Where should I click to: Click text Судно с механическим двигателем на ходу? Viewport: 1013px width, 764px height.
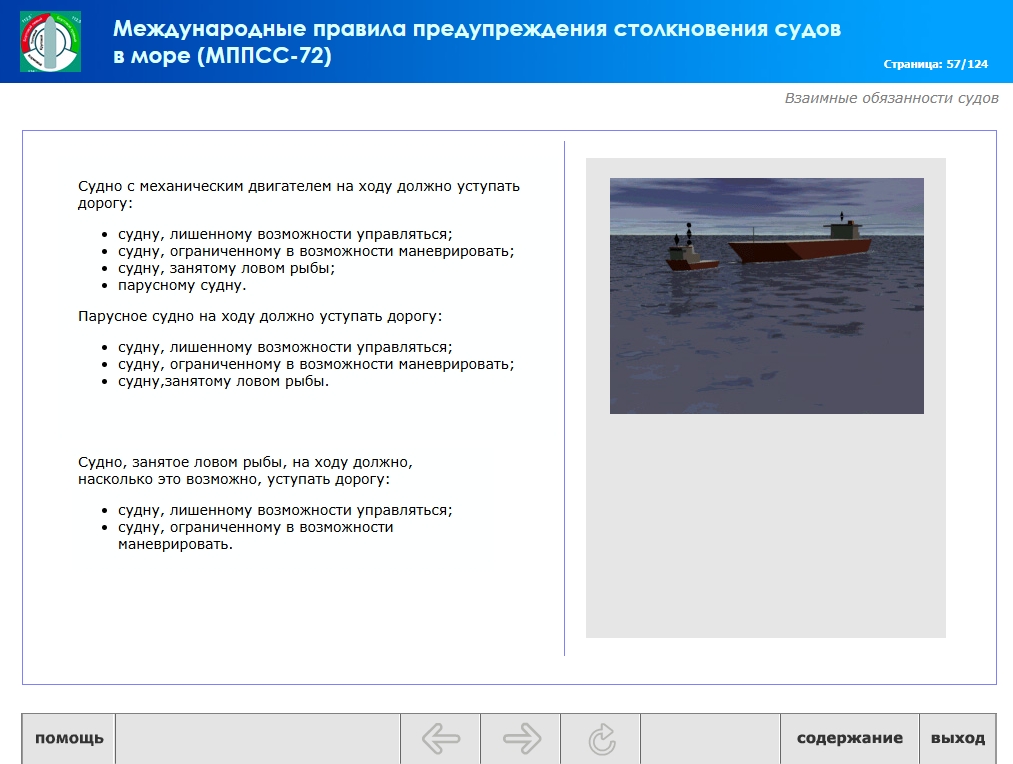tap(298, 194)
